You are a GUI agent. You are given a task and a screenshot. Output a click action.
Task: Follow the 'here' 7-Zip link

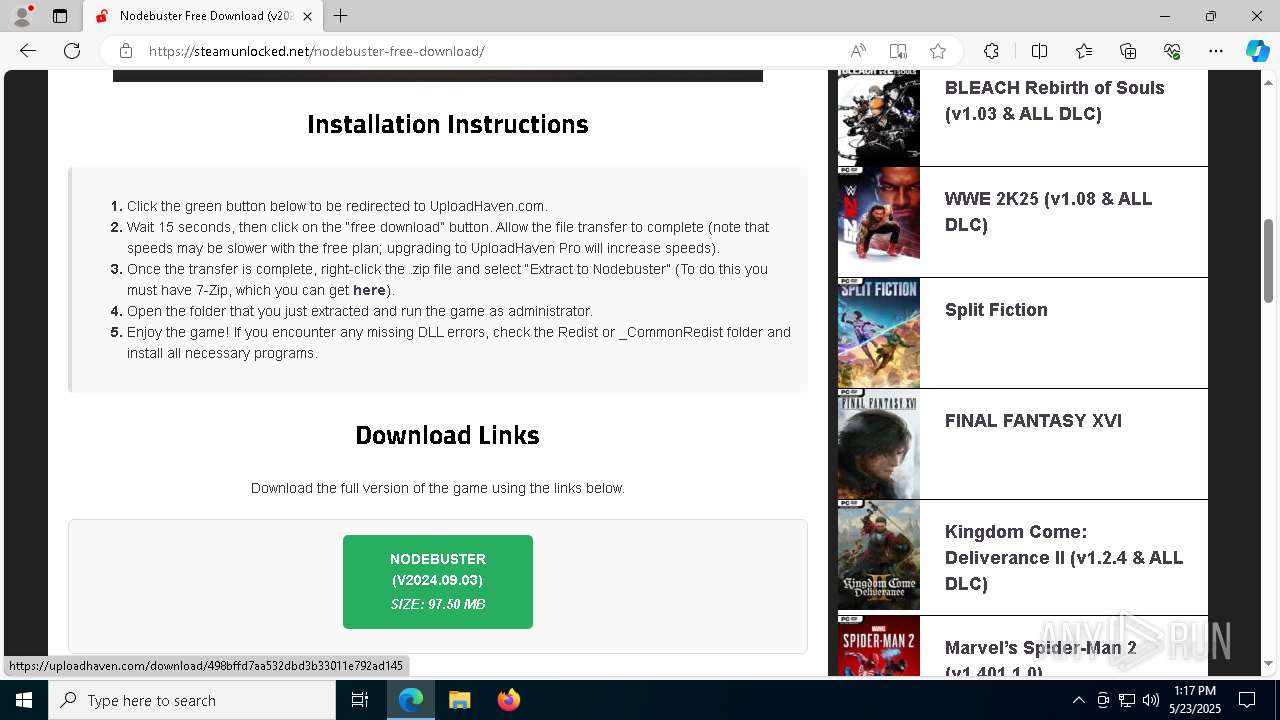tap(369, 290)
